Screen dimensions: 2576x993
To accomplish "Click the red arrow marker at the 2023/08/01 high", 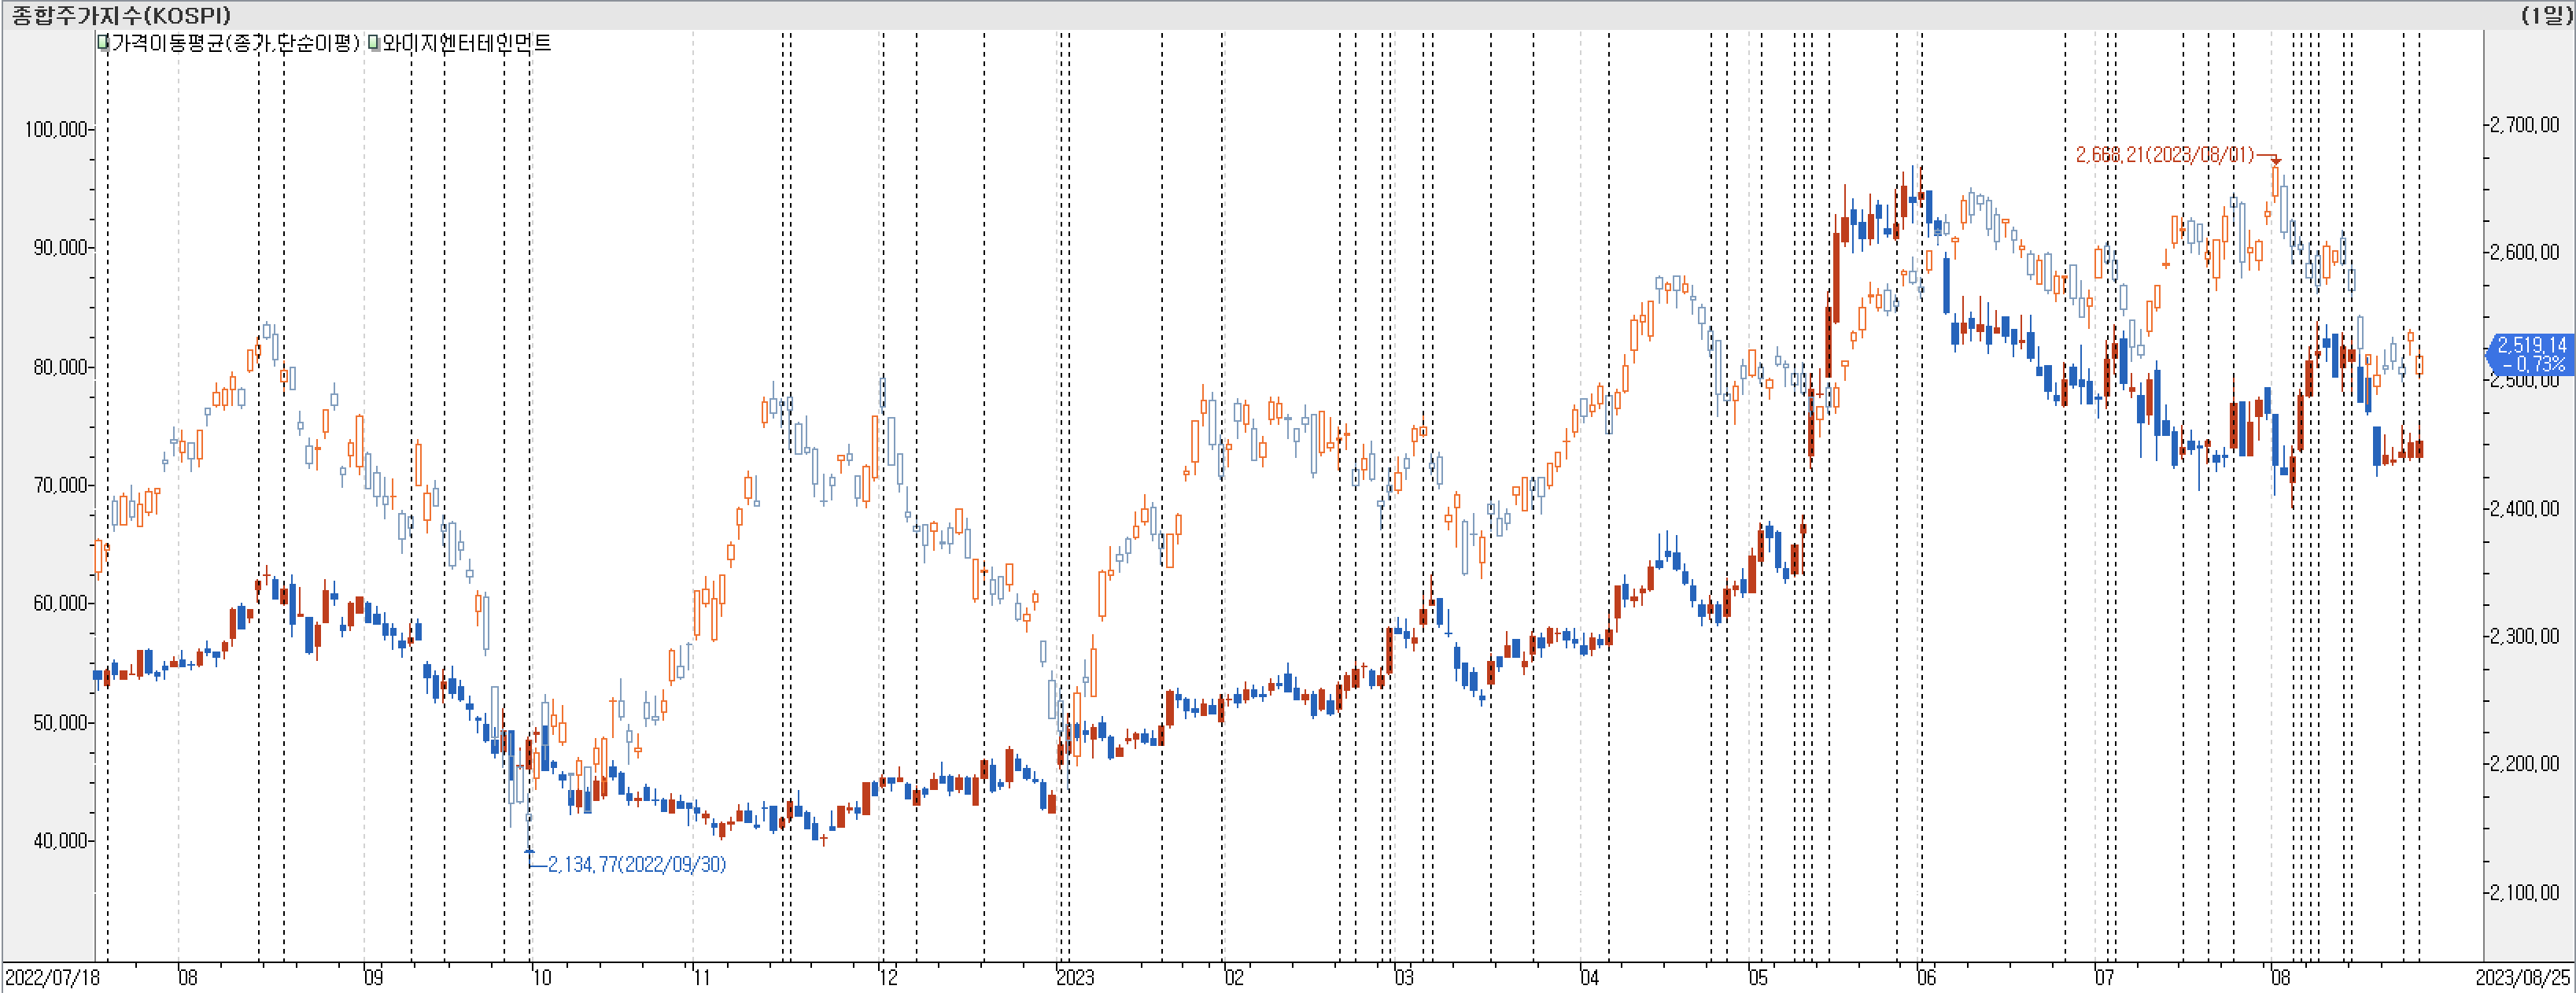I will [x=2276, y=160].
